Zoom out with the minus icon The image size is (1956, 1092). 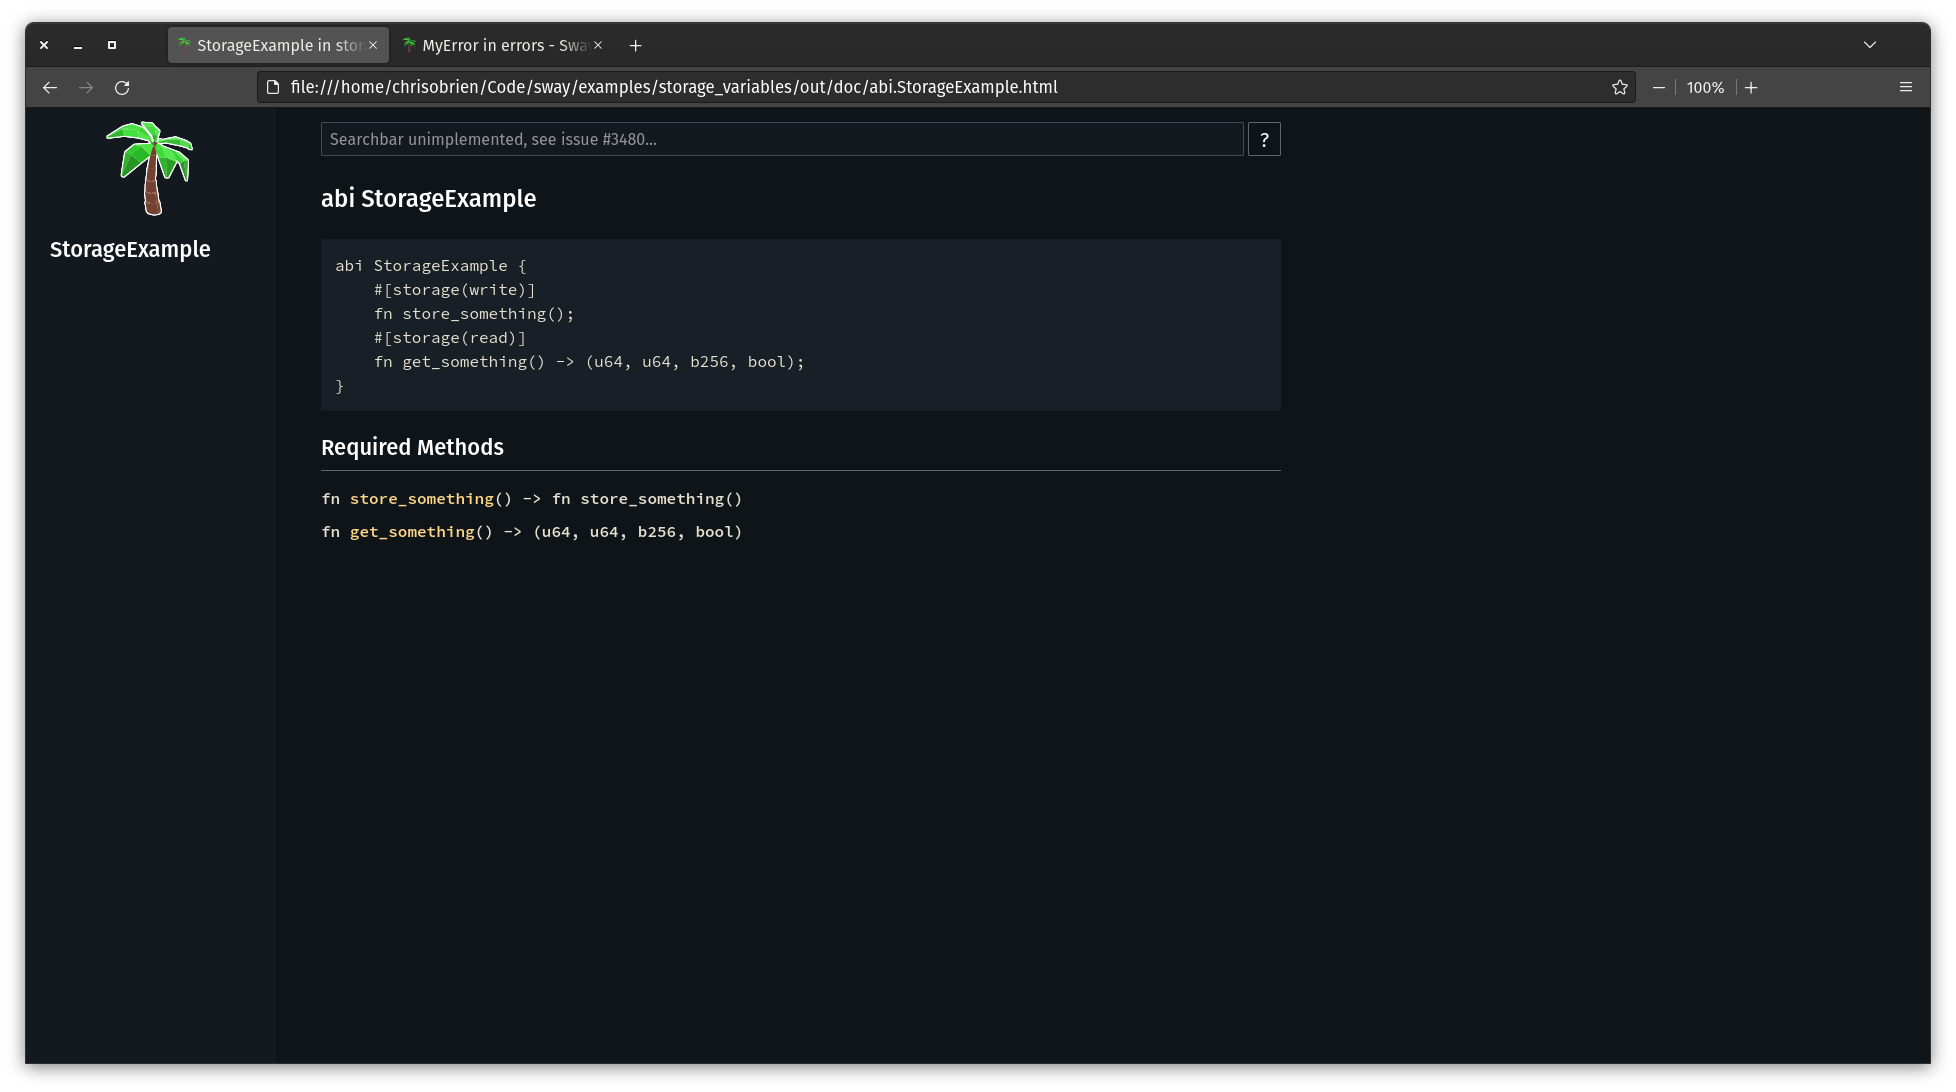1659,88
